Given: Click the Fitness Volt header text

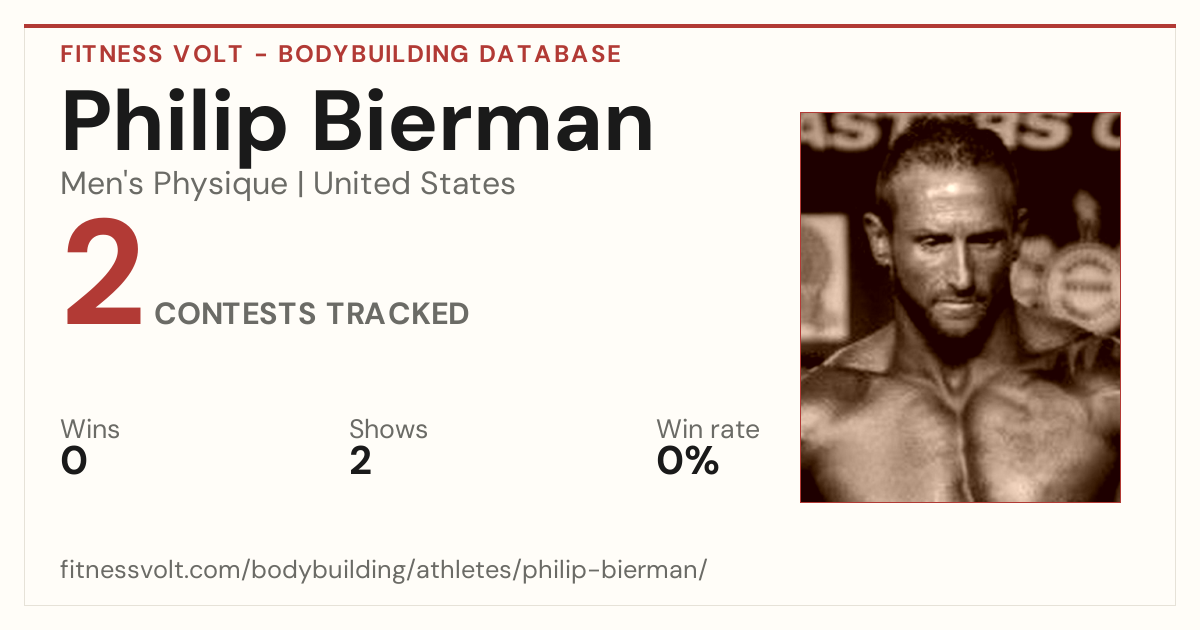Looking at the screenshot, I should coord(149,54).
